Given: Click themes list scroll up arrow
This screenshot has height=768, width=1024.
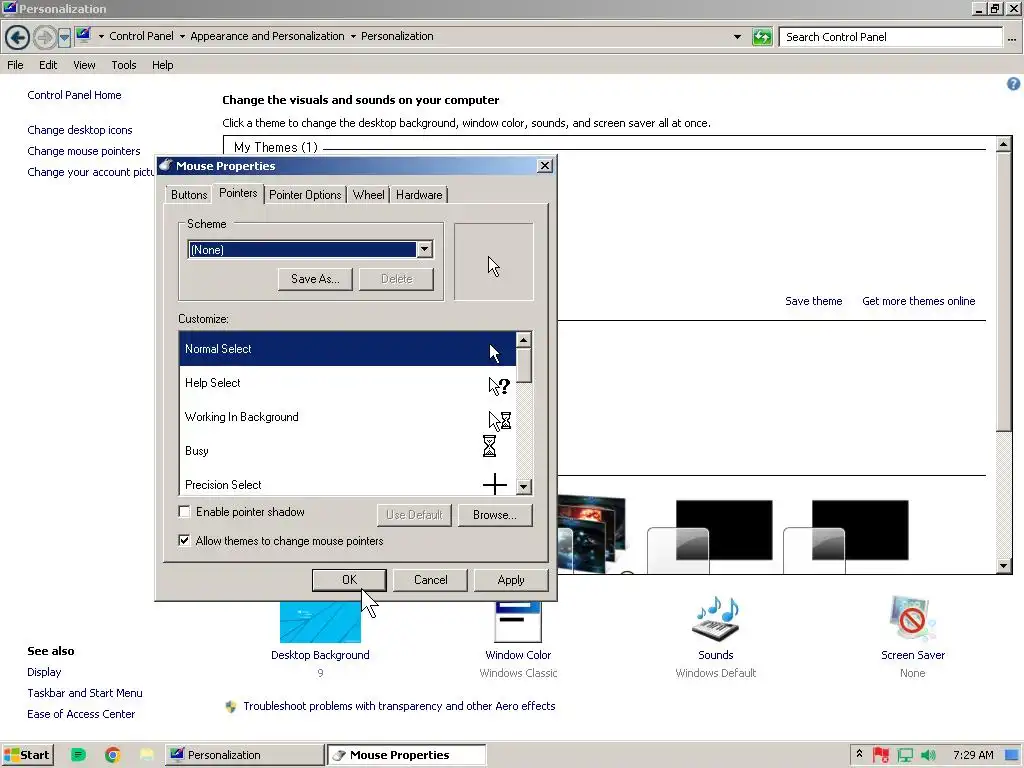Looking at the screenshot, I should tap(1004, 144).
